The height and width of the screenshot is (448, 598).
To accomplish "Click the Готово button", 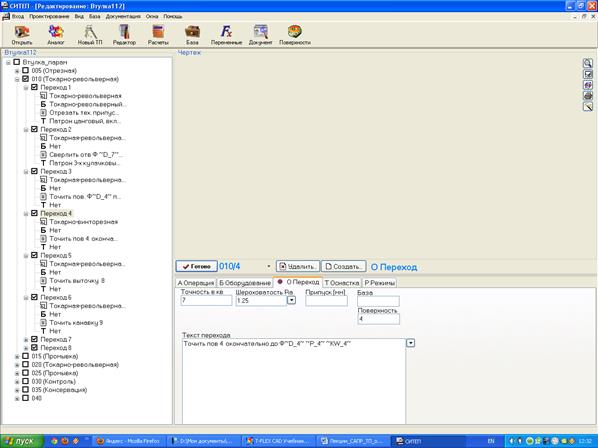I will (196, 266).
